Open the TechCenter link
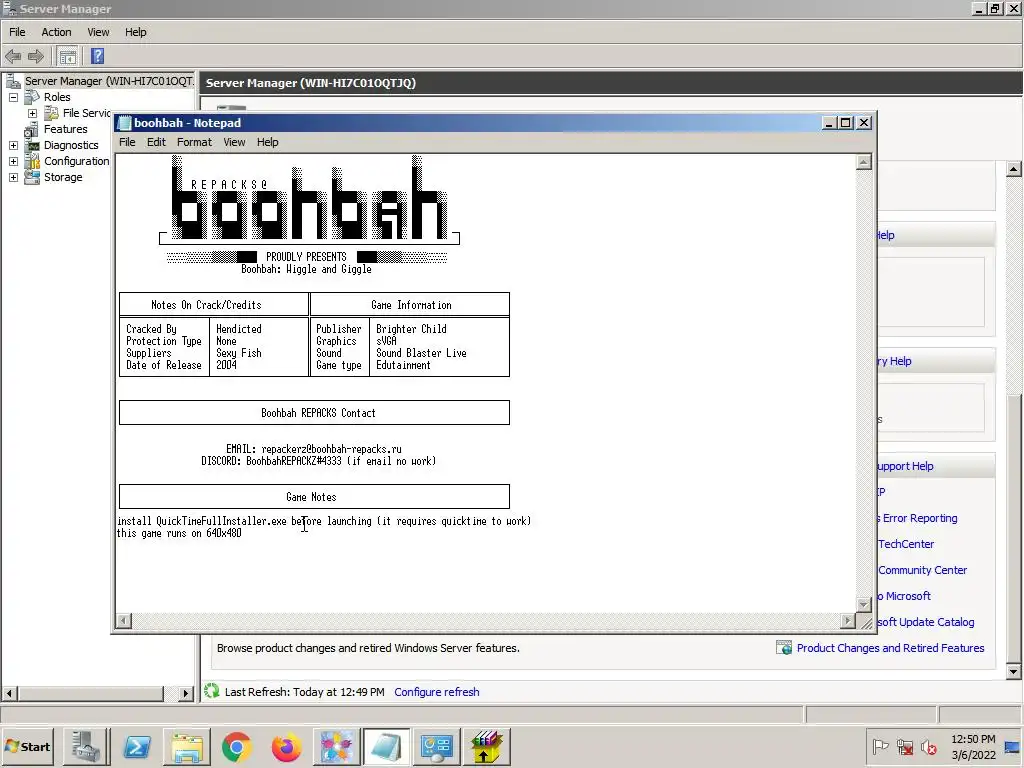Viewport: 1024px width, 768px height. pyautogui.click(x=906, y=544)
